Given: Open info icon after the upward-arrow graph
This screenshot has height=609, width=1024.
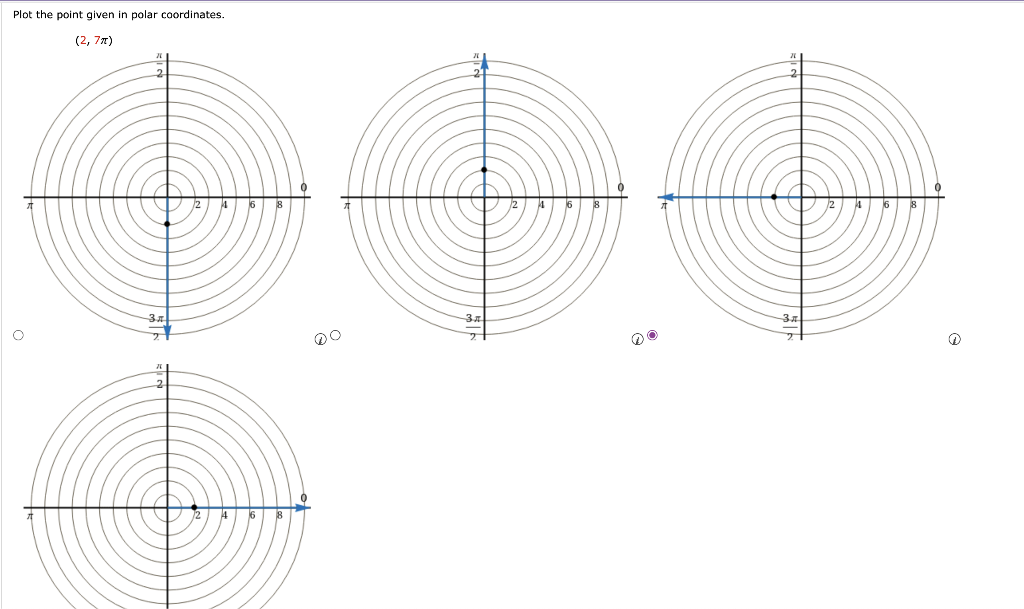Looking at the screenshot, I should [x=637, y=339].
